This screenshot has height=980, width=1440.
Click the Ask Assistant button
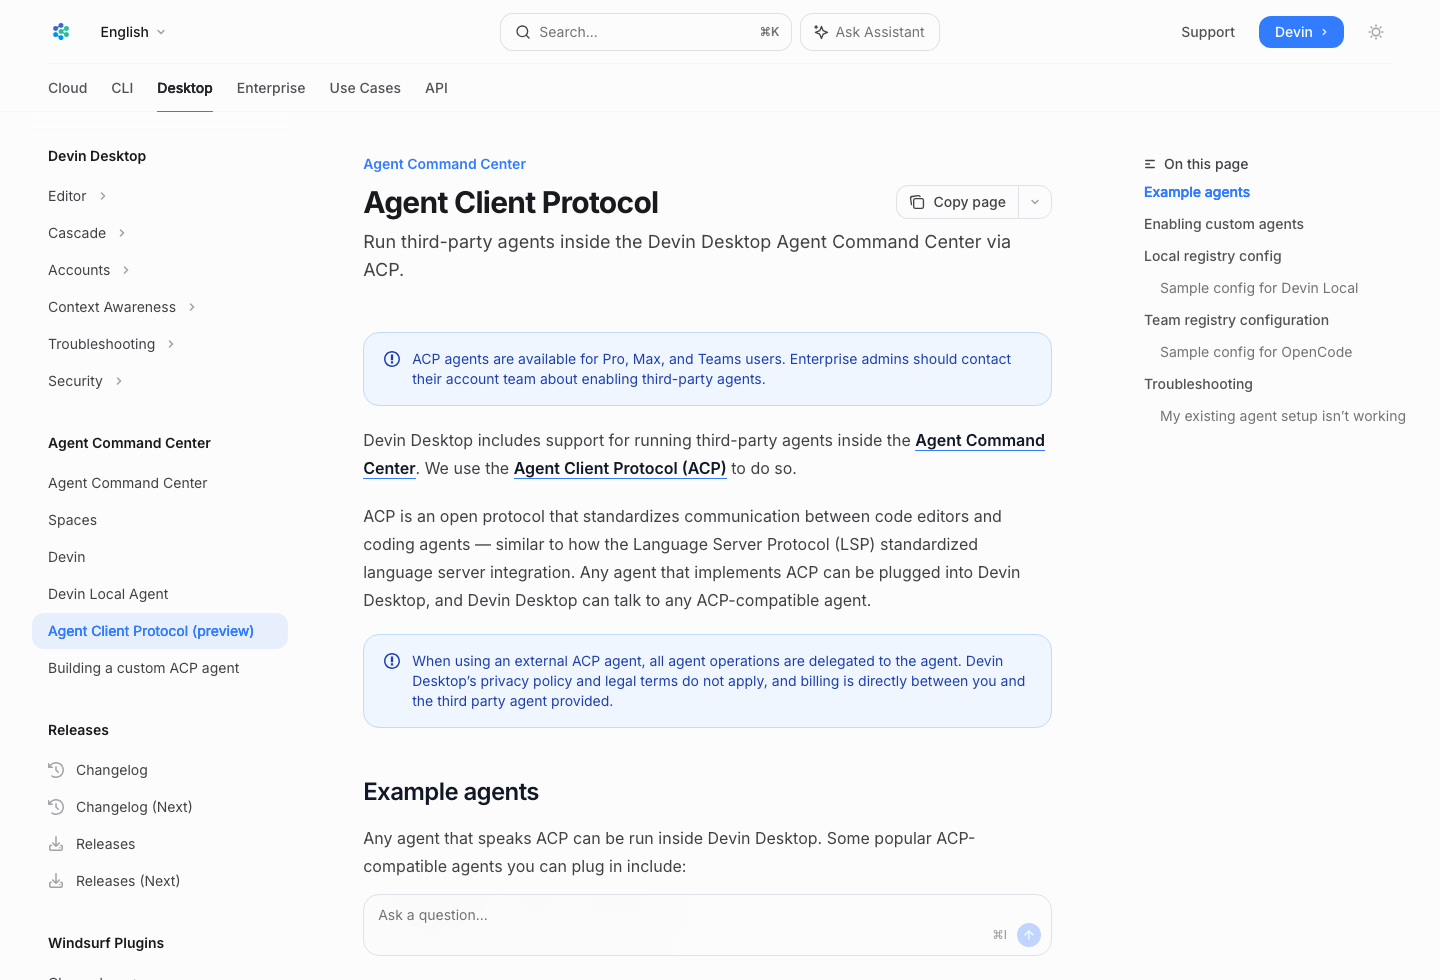click(869, 32)
